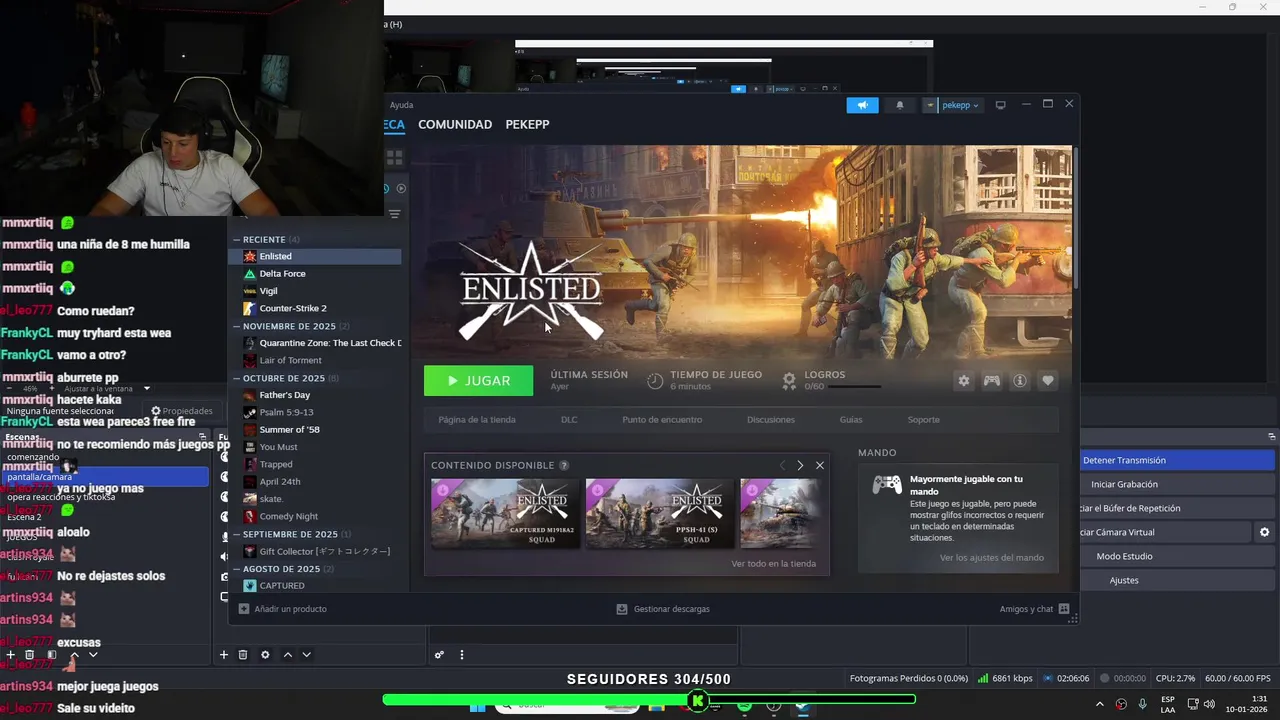Open Steam notifications bell

[899, 105]
